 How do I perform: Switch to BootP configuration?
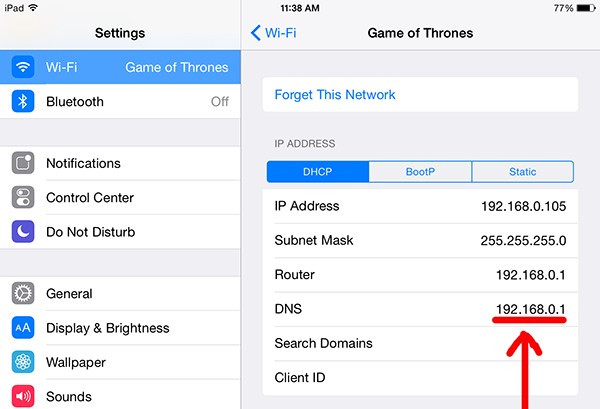pos(420,172)
